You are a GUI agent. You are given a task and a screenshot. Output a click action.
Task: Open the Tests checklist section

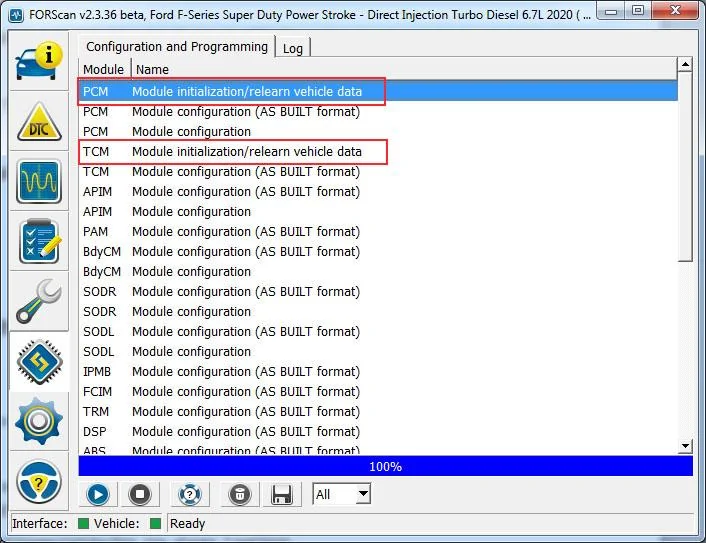39,241
